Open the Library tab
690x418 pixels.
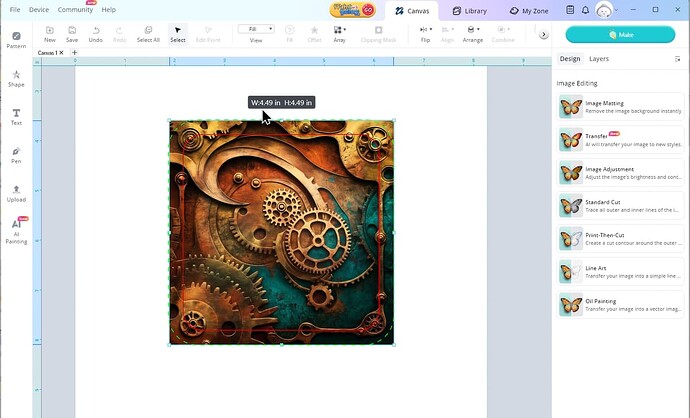(x=470, y=10)
